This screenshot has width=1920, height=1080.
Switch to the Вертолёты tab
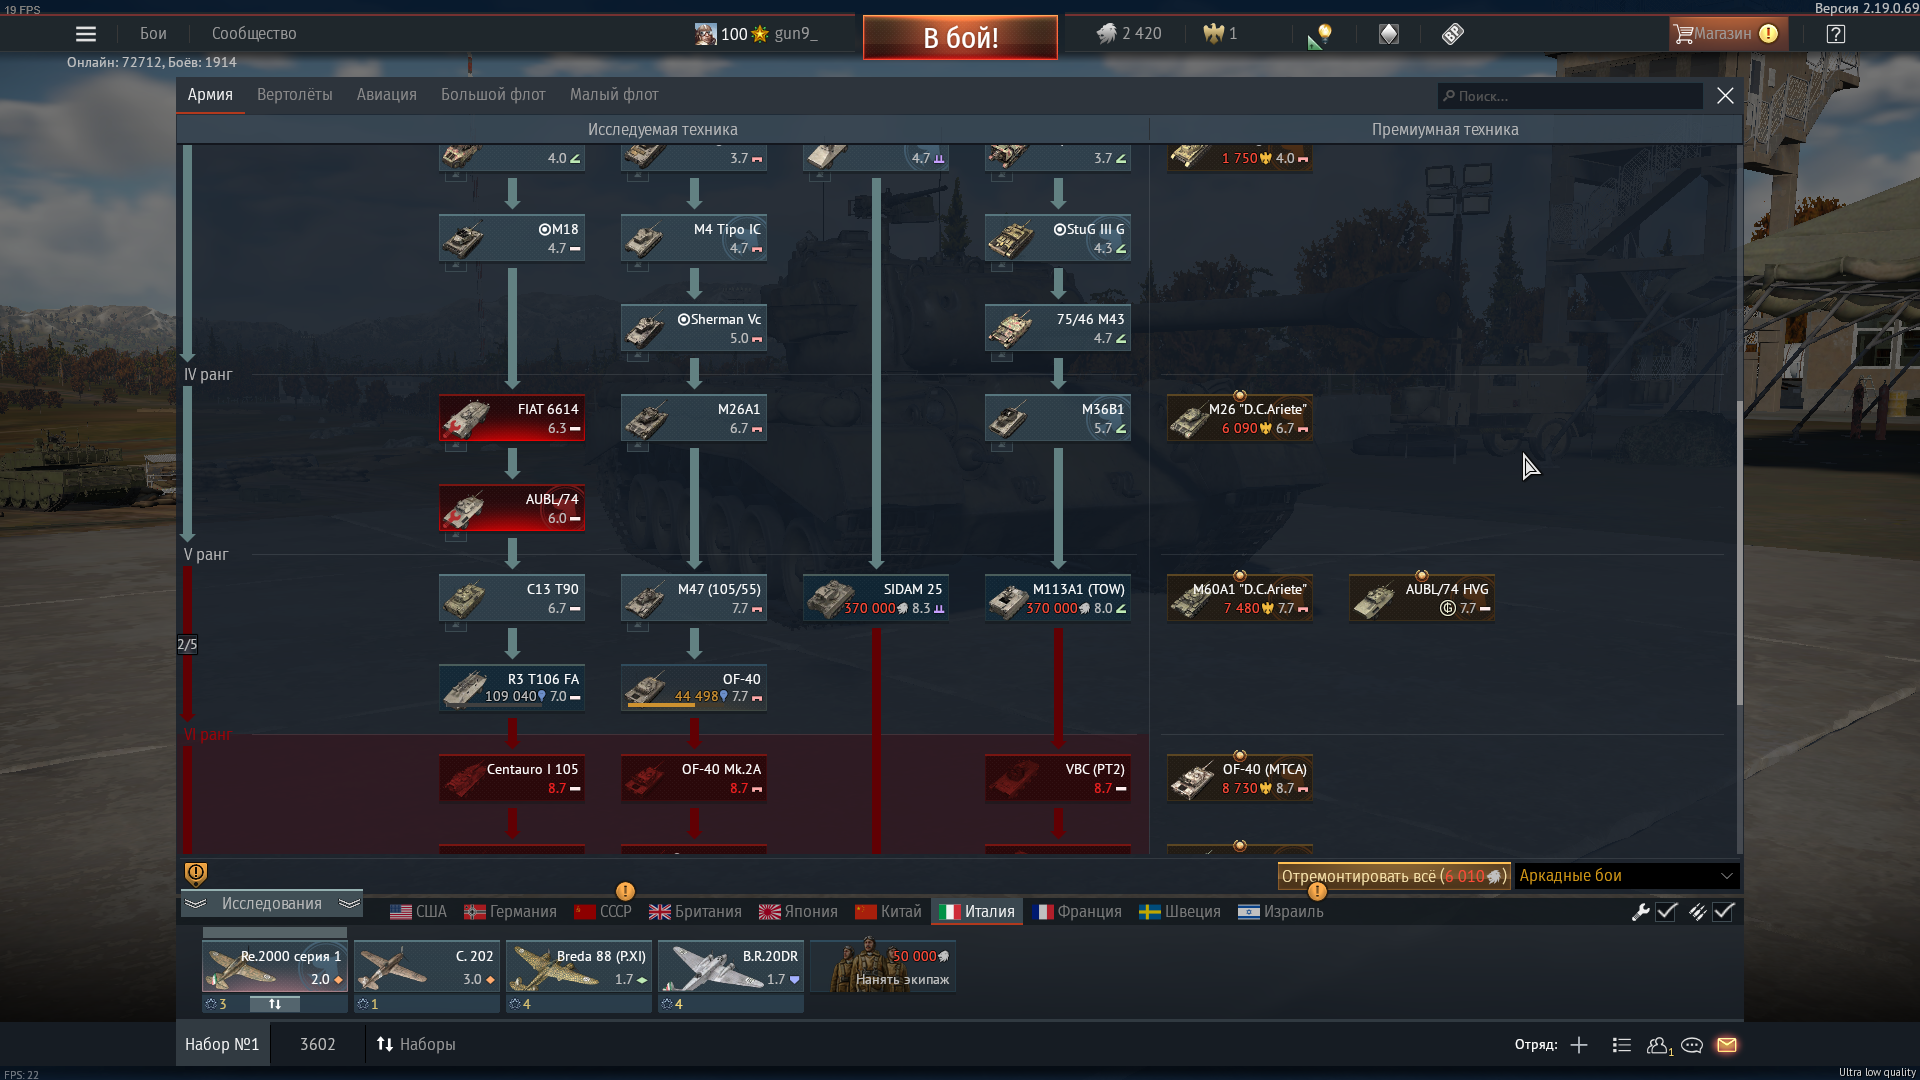click(295, 95)
